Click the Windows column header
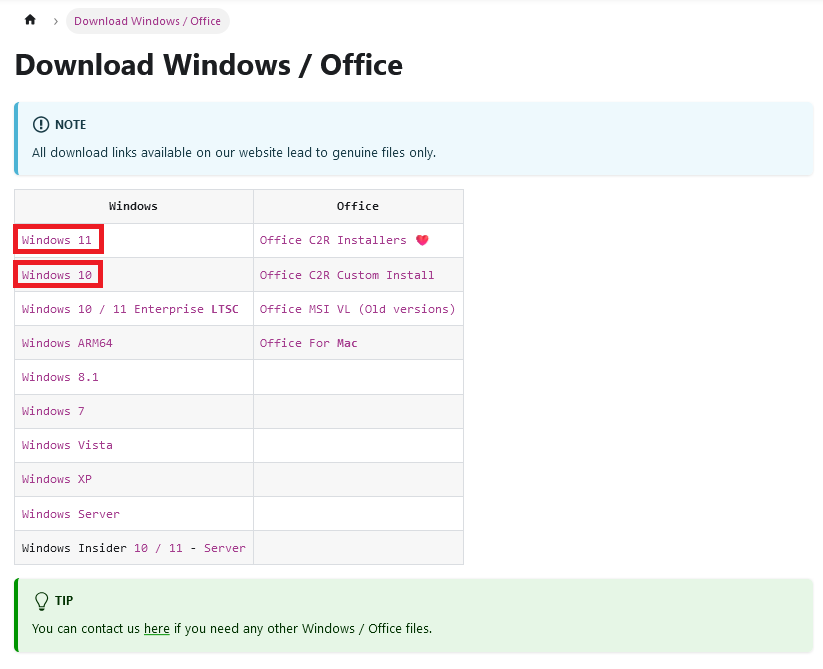The width and height of the screenshot is (823, 669). click(x=133, y=206)
